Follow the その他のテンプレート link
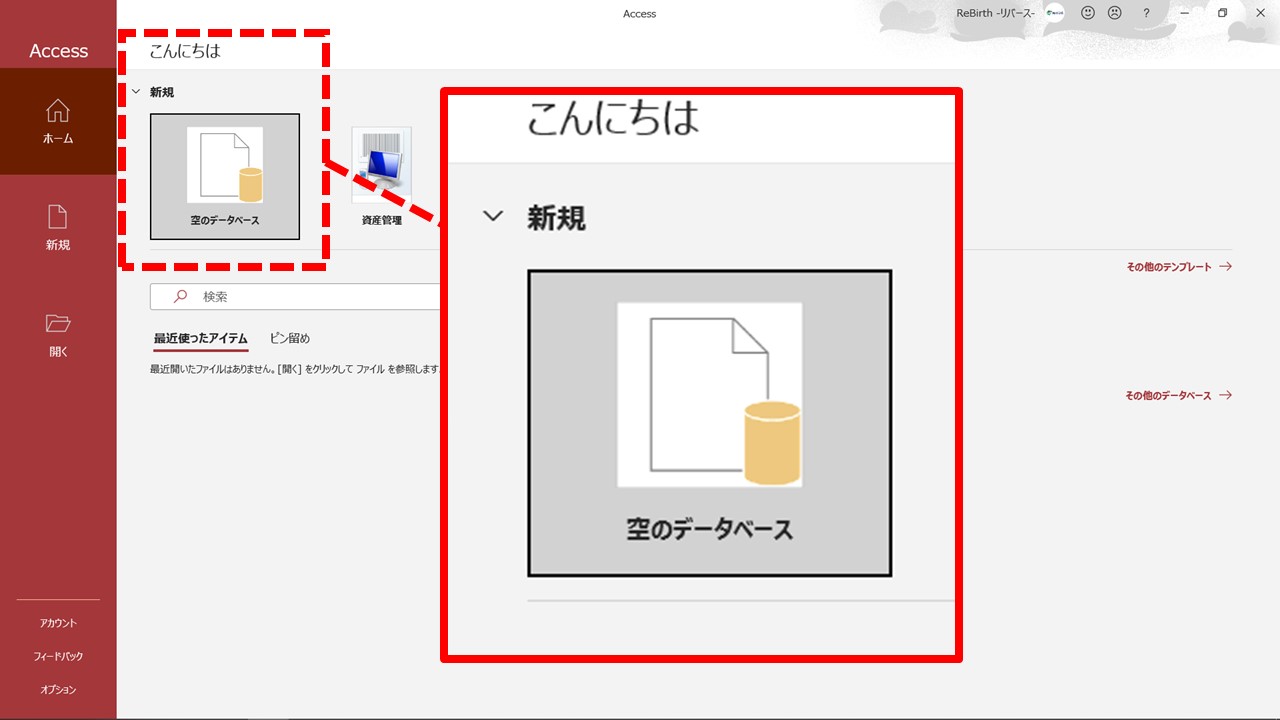The image size is (1280, 720). pos(1178,267)
